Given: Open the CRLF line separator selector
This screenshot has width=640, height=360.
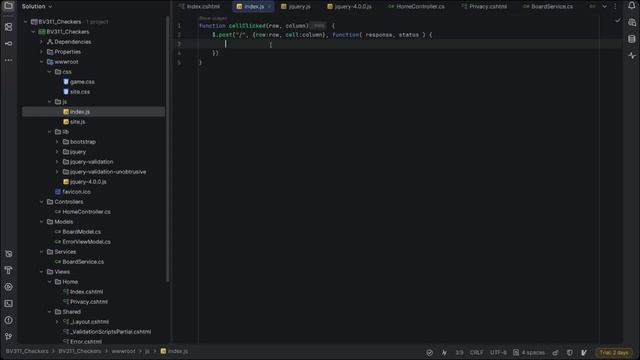Looking at the screenshot, I should (x=476, y=353).
